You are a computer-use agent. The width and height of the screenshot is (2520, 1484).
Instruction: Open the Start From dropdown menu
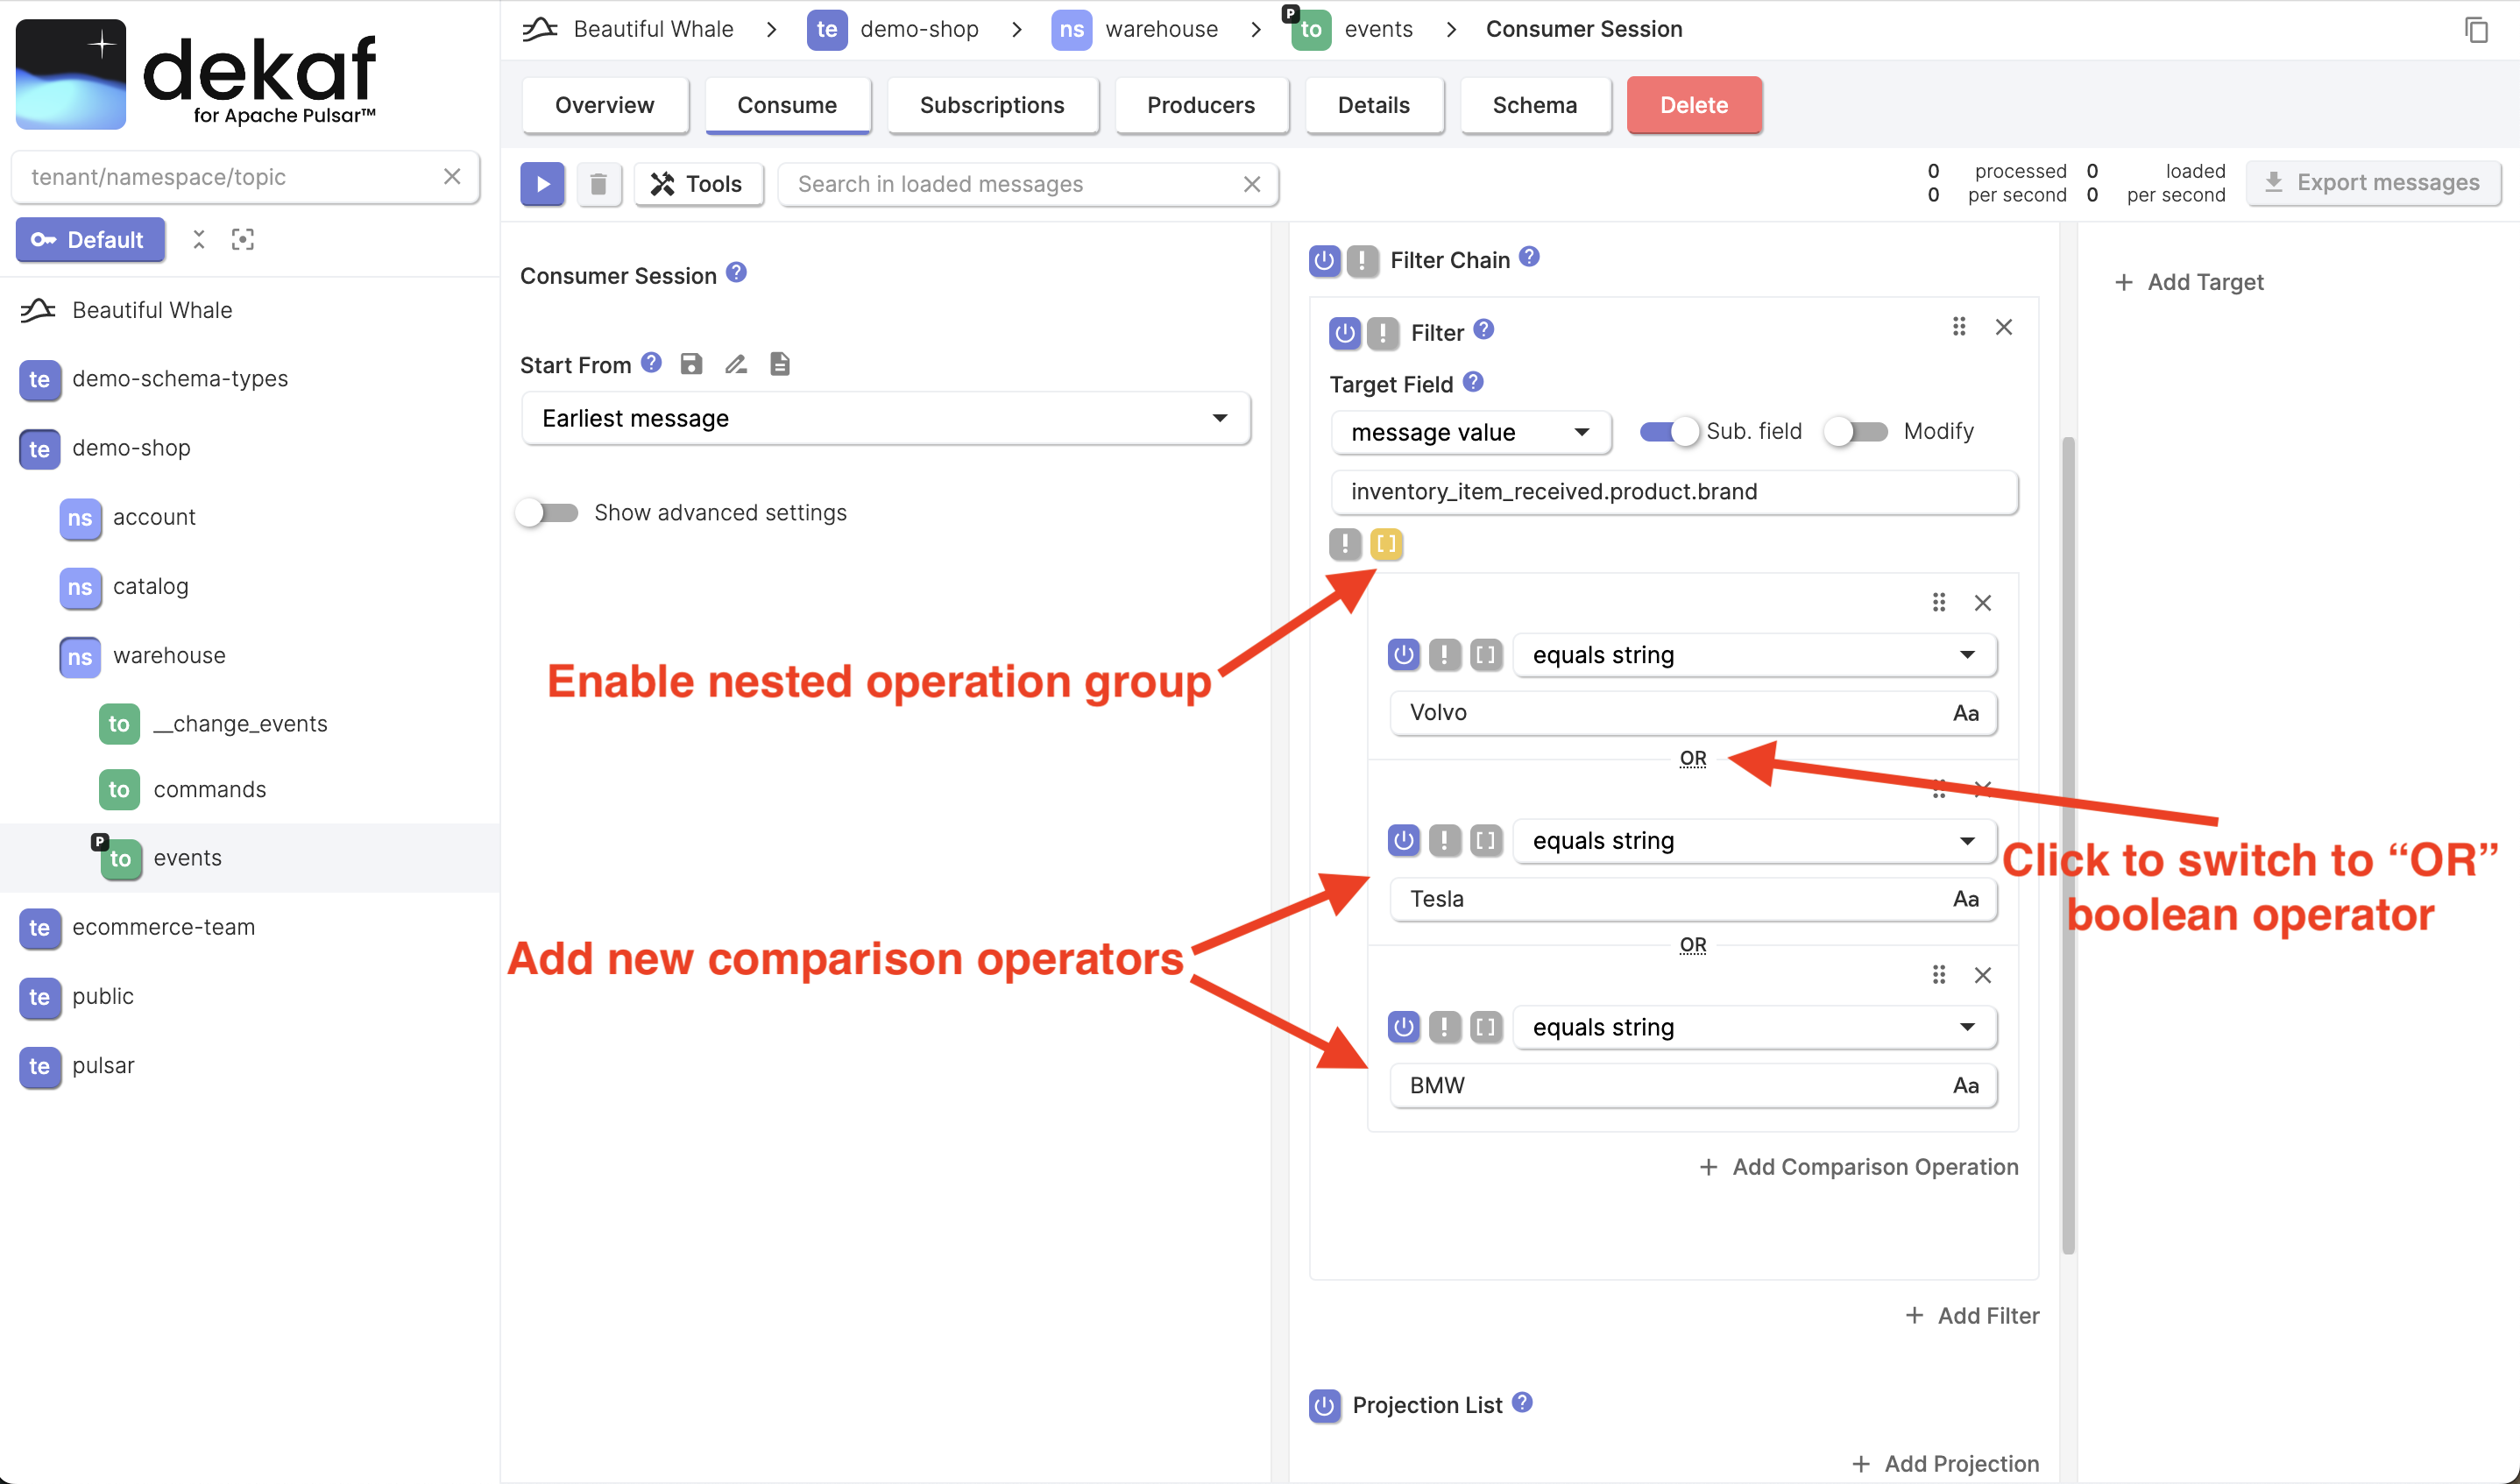tap(880, 417)
